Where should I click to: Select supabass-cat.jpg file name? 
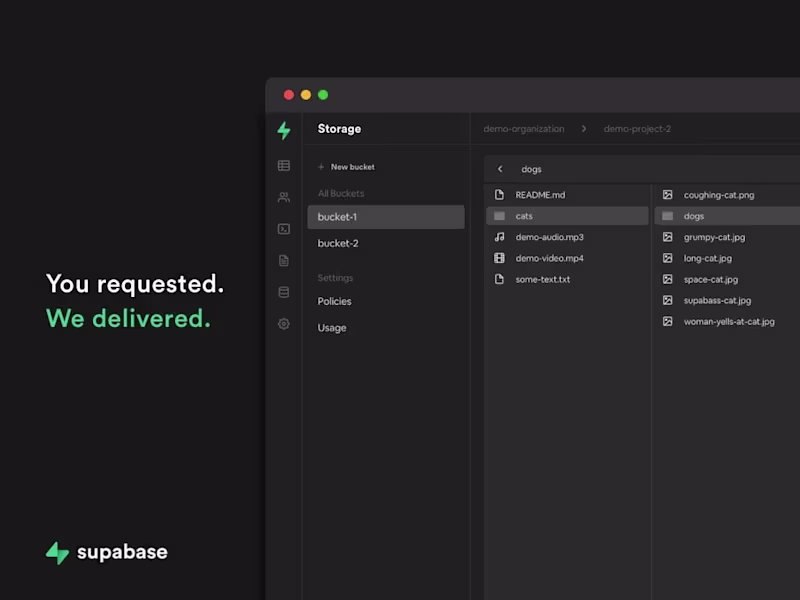tap(717, 301)
